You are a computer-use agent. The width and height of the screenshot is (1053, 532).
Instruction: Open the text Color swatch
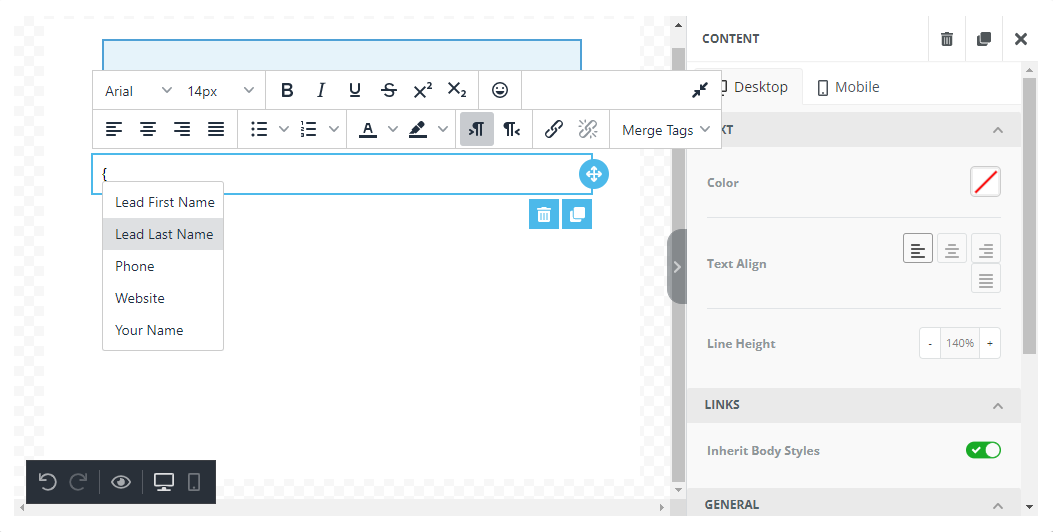985,182
